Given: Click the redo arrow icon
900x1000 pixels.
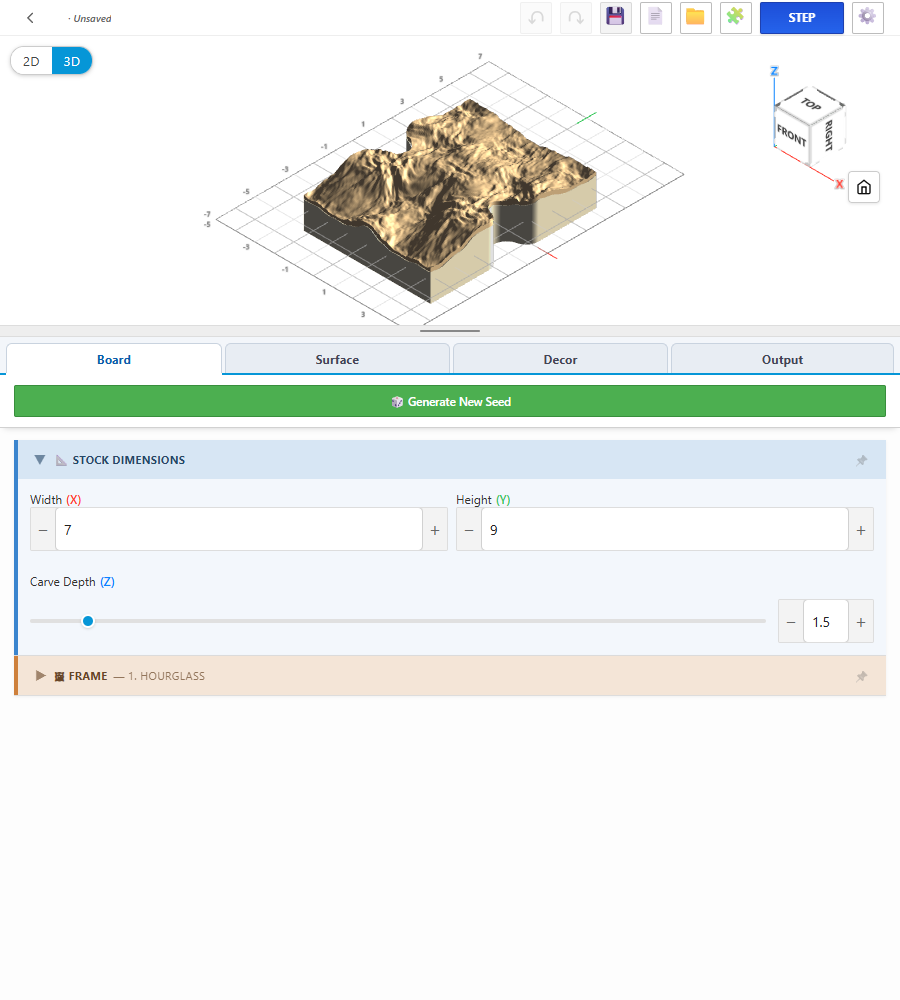Looking at the screenshot, I should (x=576, y=18).
